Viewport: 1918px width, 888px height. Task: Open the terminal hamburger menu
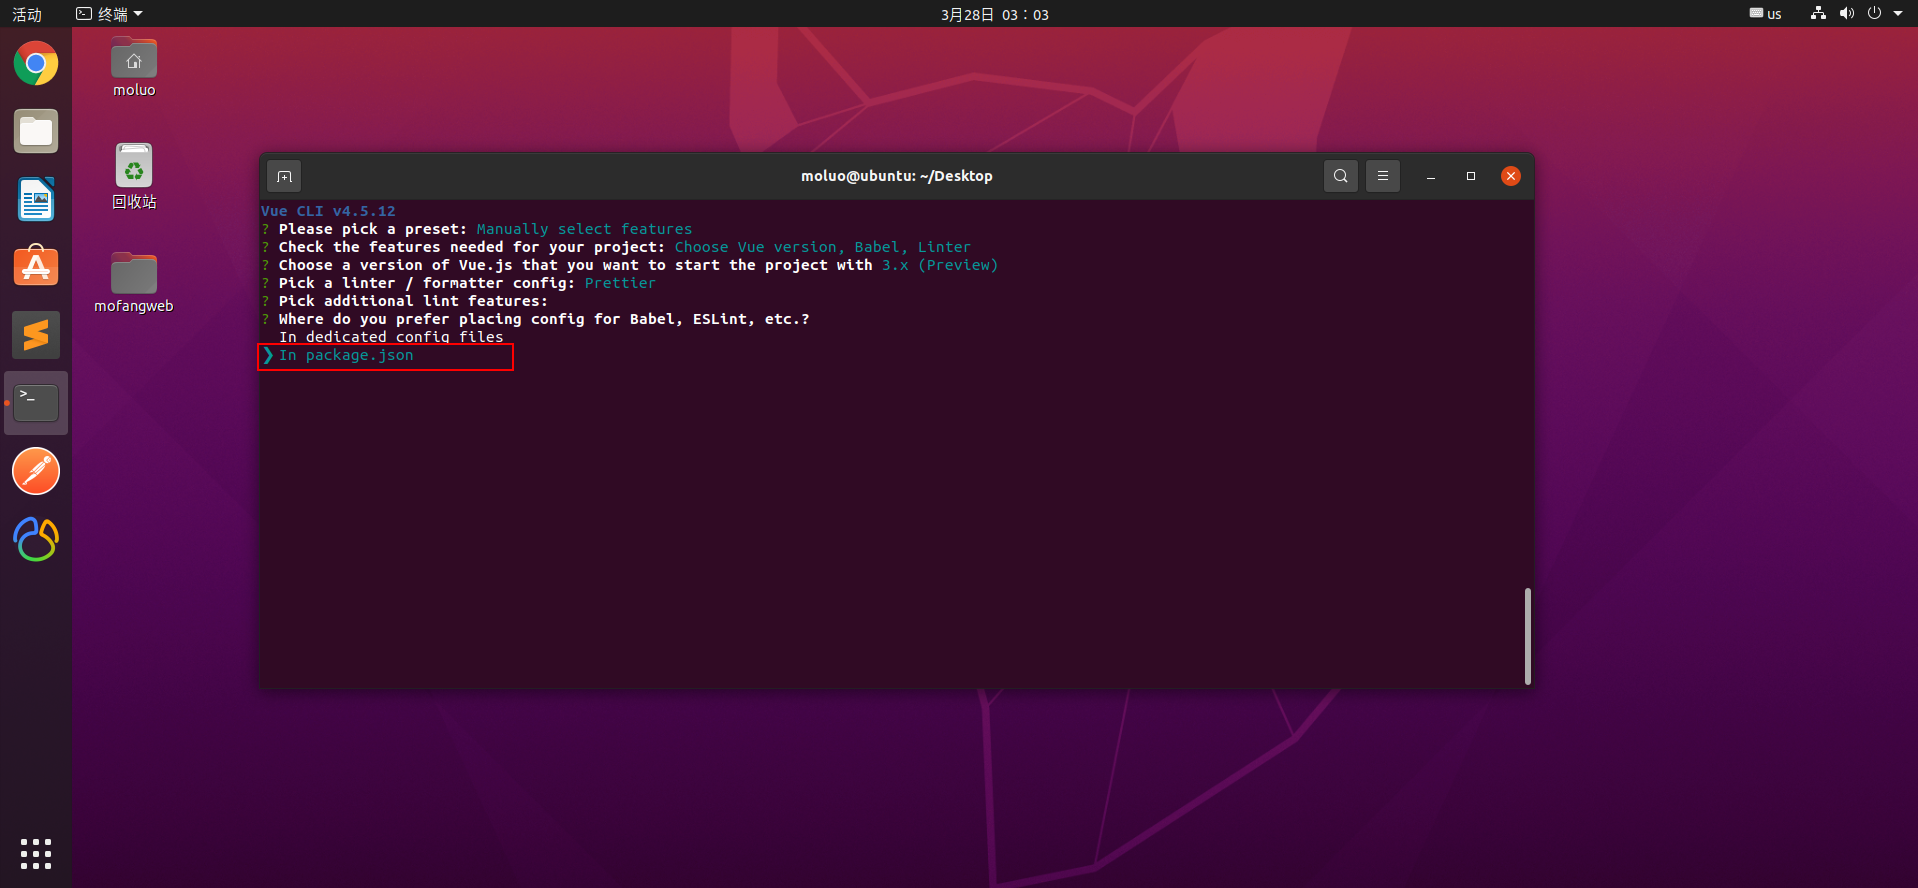point(1383,176)
